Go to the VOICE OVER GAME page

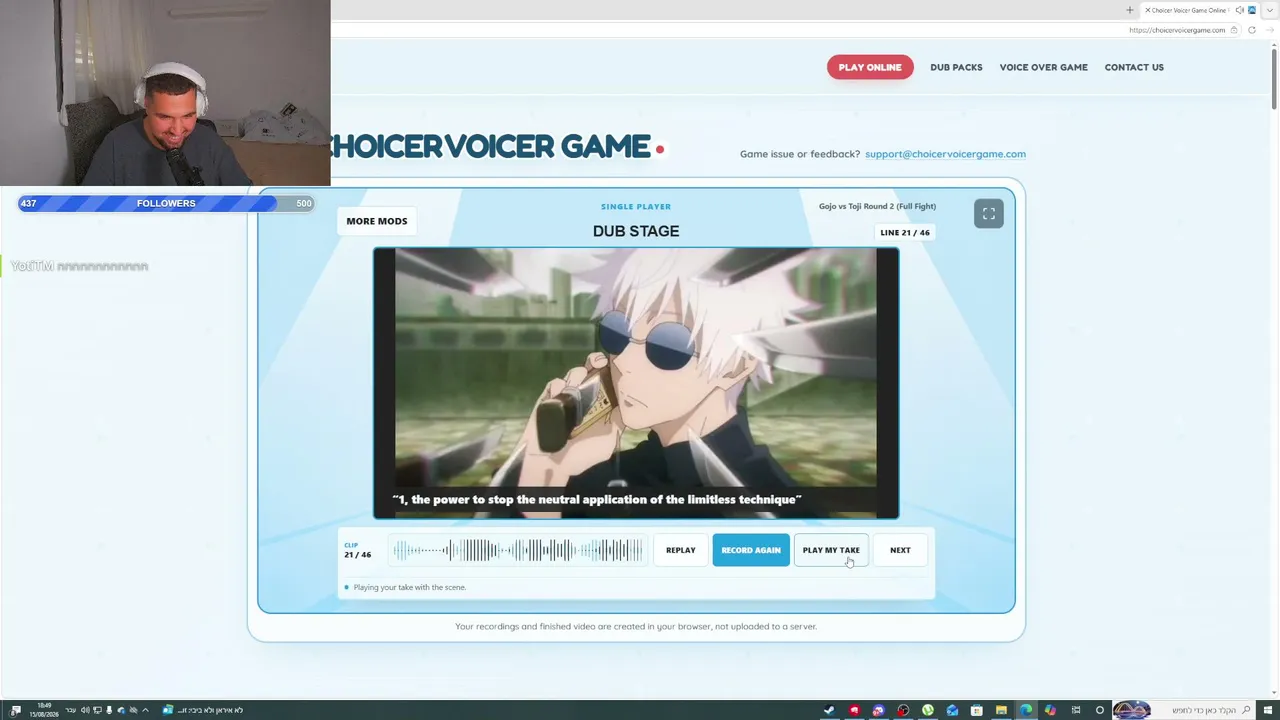click(1043, 67)
